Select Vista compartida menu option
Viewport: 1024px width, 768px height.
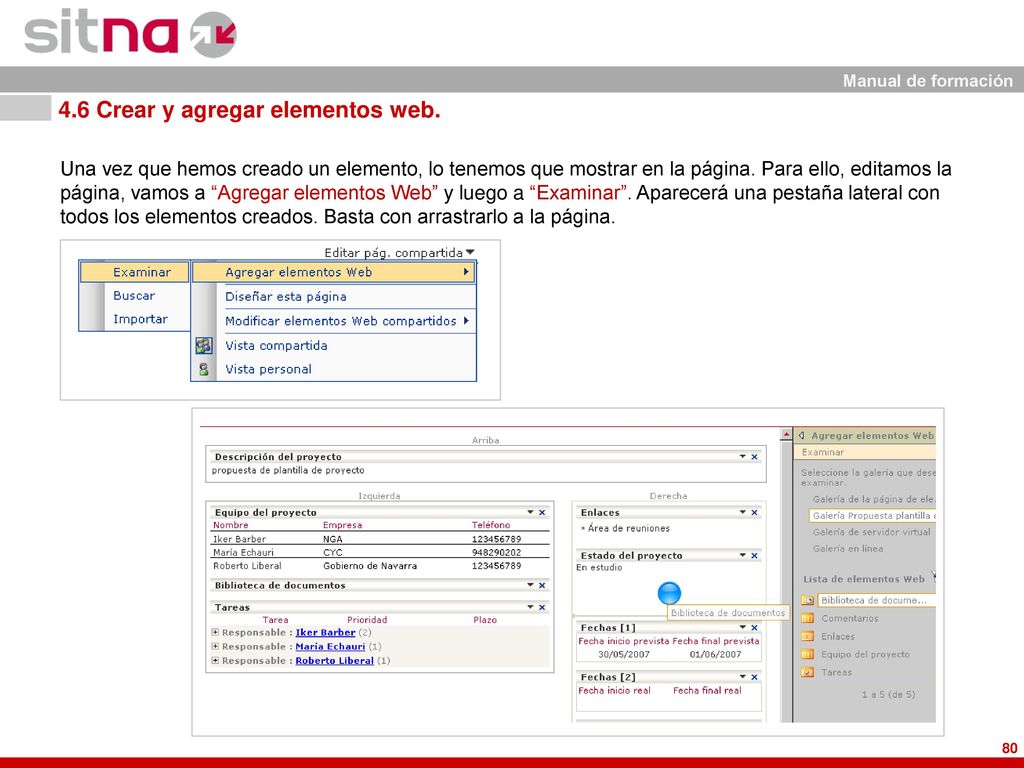point(276,345)
